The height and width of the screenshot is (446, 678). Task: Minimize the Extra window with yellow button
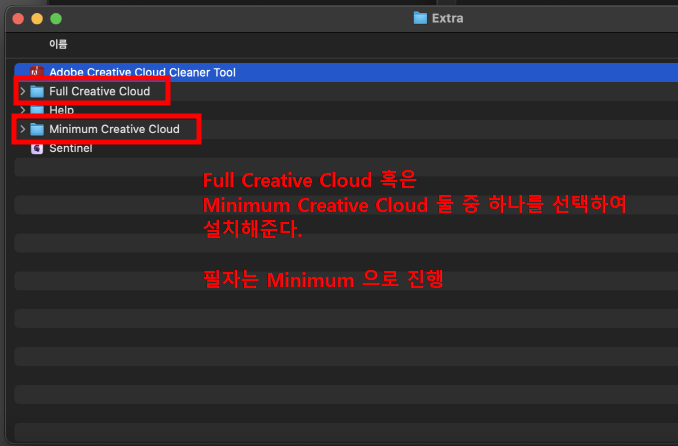(x=37, y=19)
